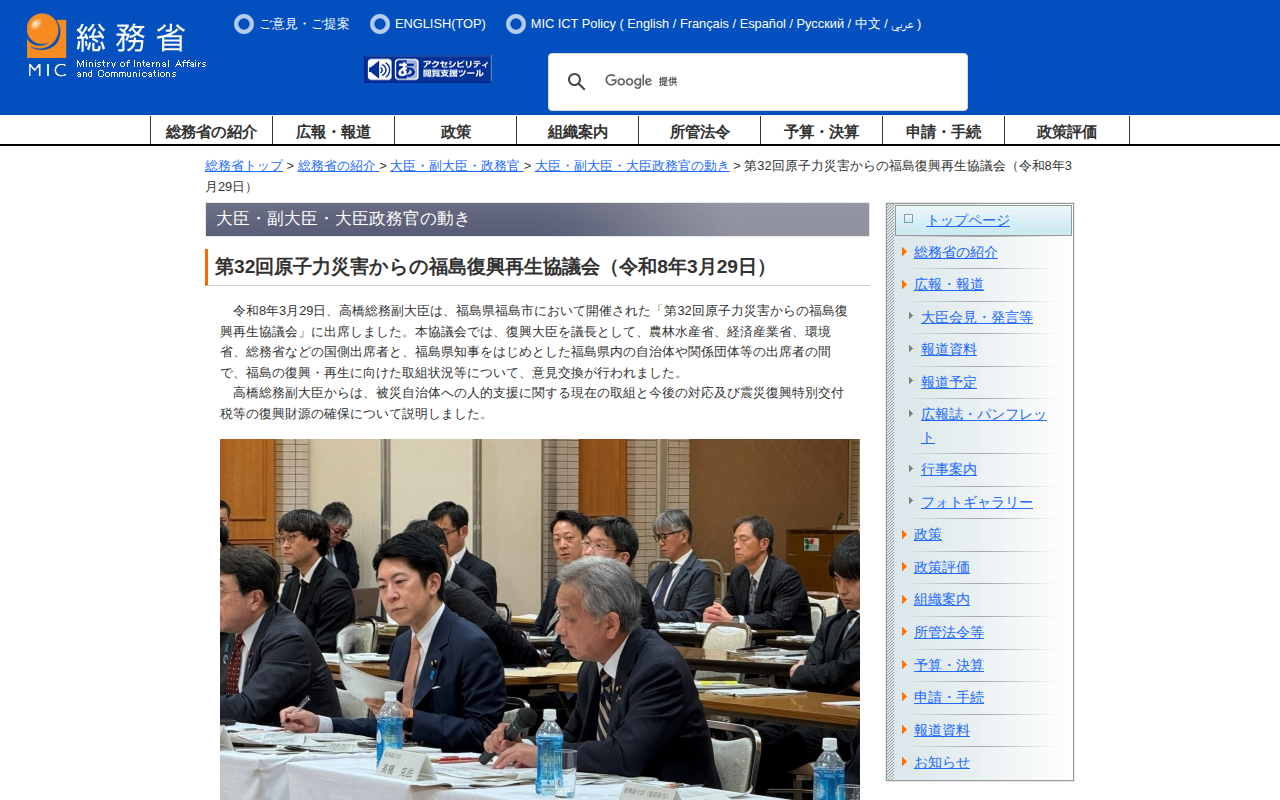Follow the 総務省の紹介 breadcrumb link

point(337,166)
